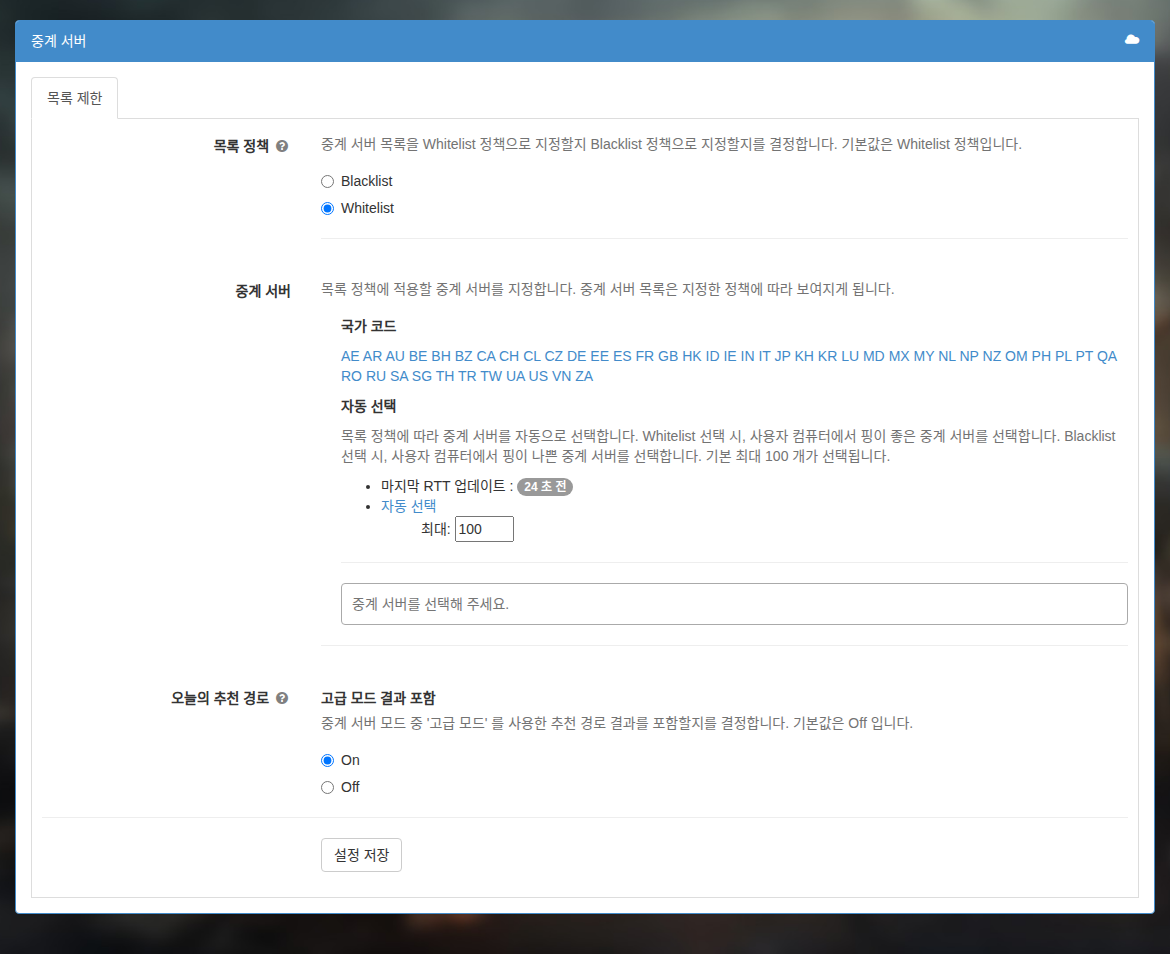Select the ZA country code link
Image resolution: width=1170 pixels, height=954 pixels.
[x=584, y=376]
